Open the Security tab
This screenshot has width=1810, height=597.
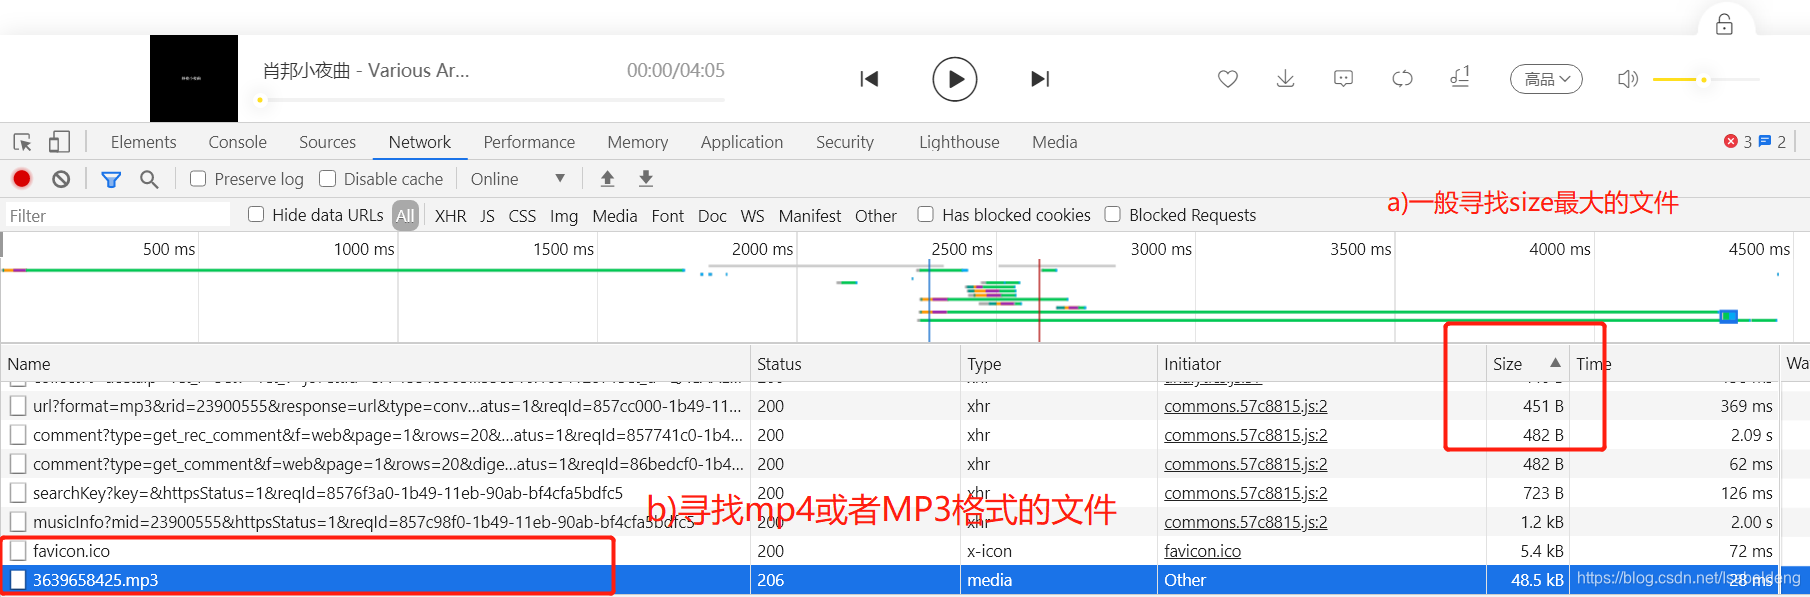(x=845, y=142)
